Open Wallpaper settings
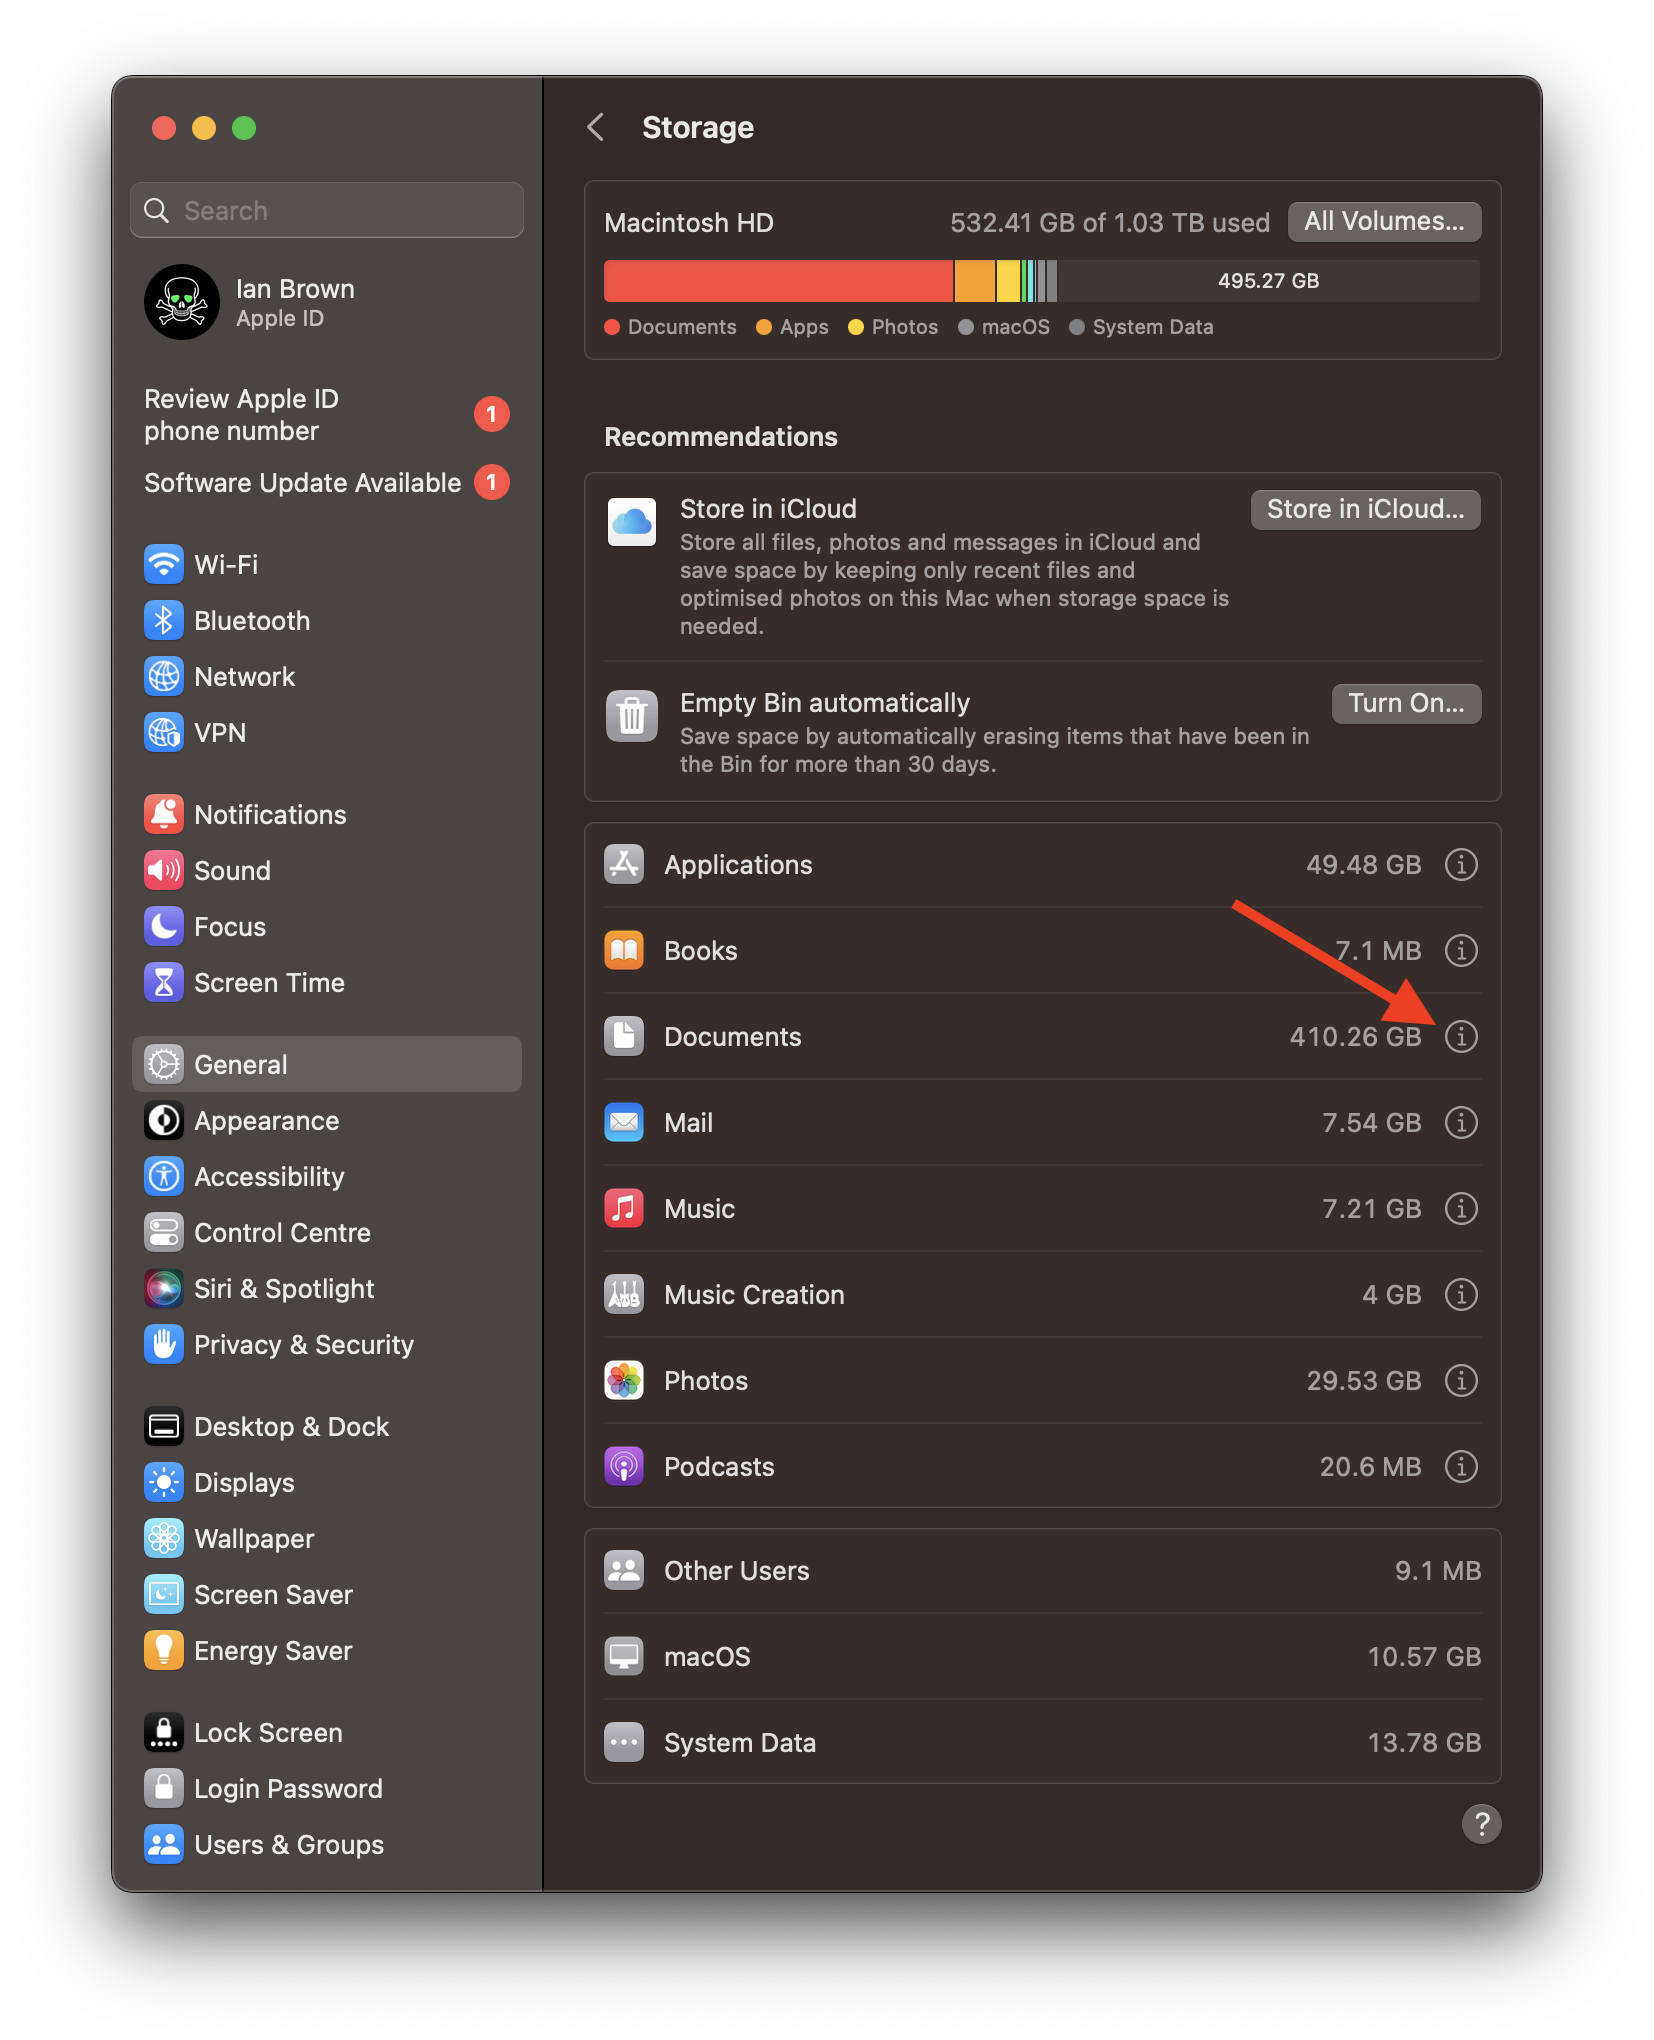This screenshot has width=1654, height=2040. point(326,1539)
